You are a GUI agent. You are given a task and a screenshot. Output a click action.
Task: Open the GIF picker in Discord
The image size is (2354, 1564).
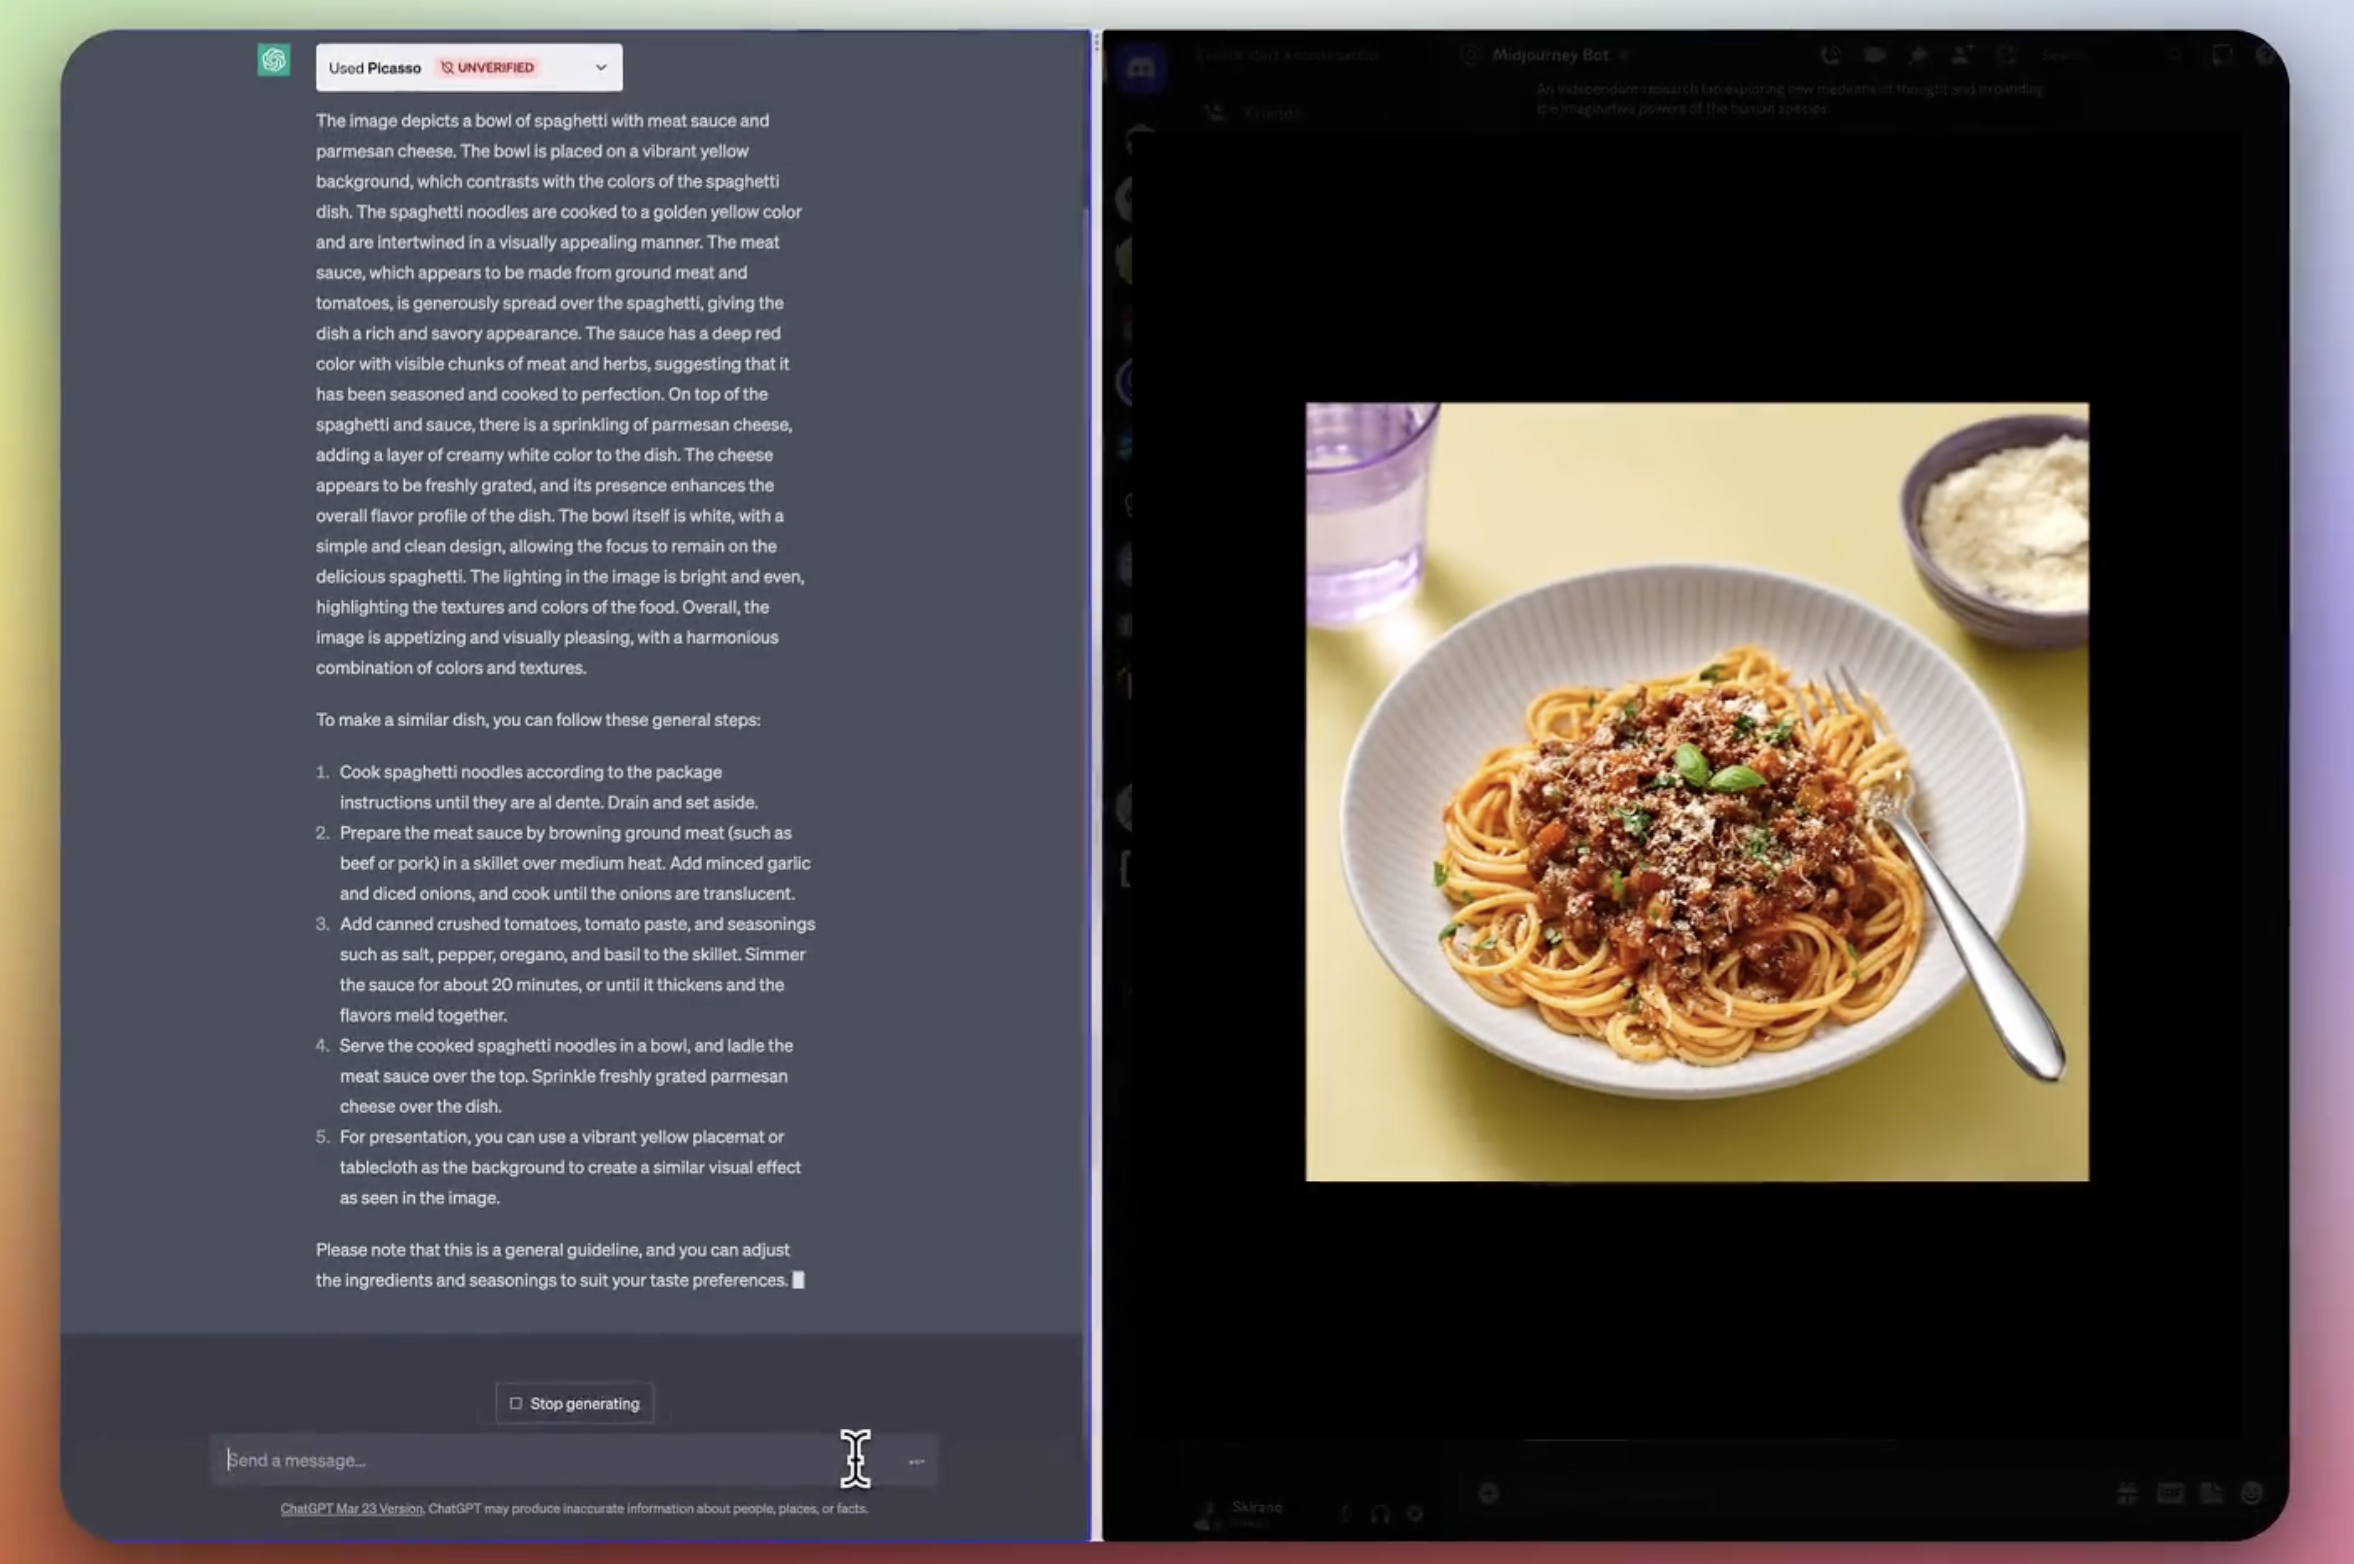(x=2170, y=1493)
